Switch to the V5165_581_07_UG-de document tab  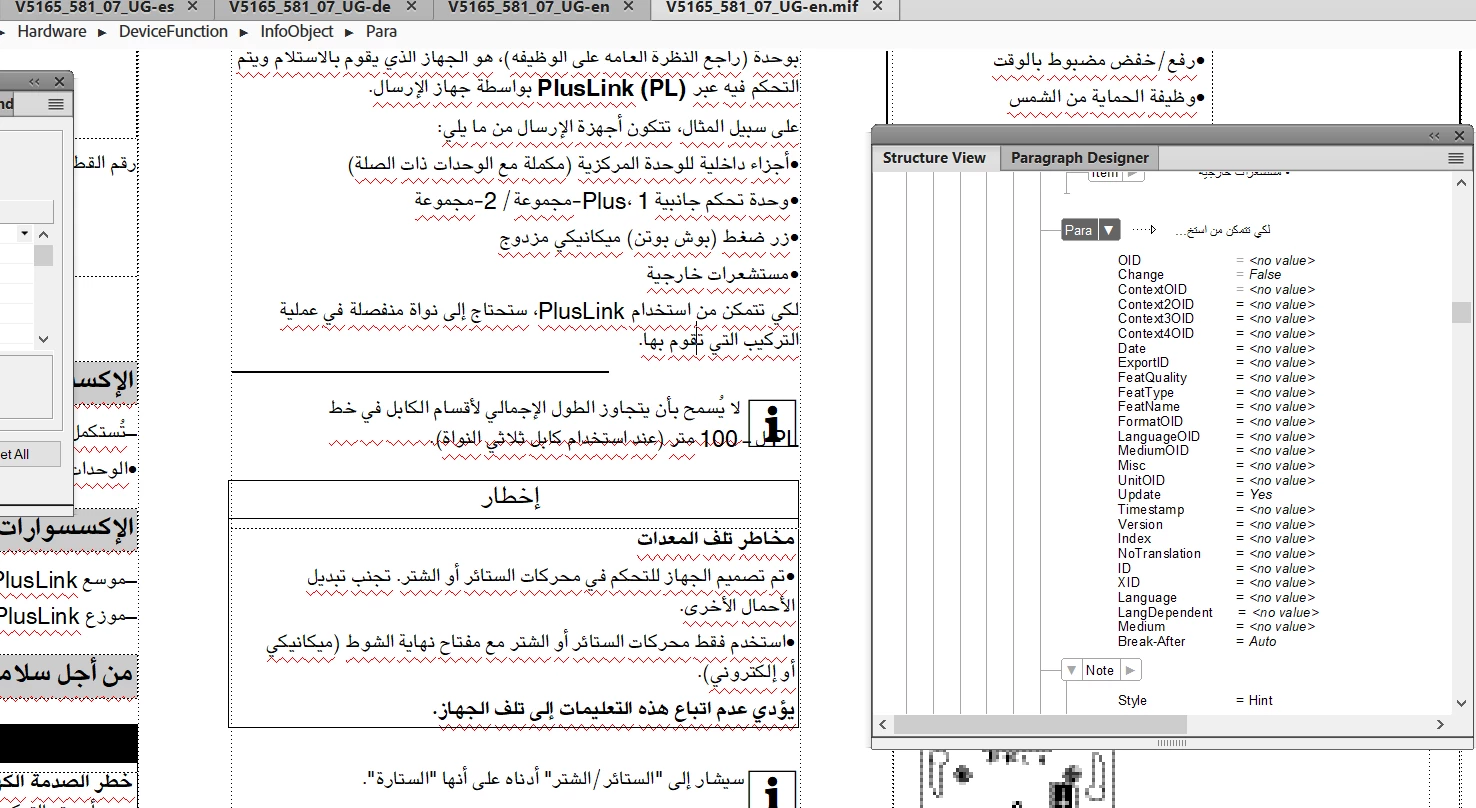tap(309, 6)
